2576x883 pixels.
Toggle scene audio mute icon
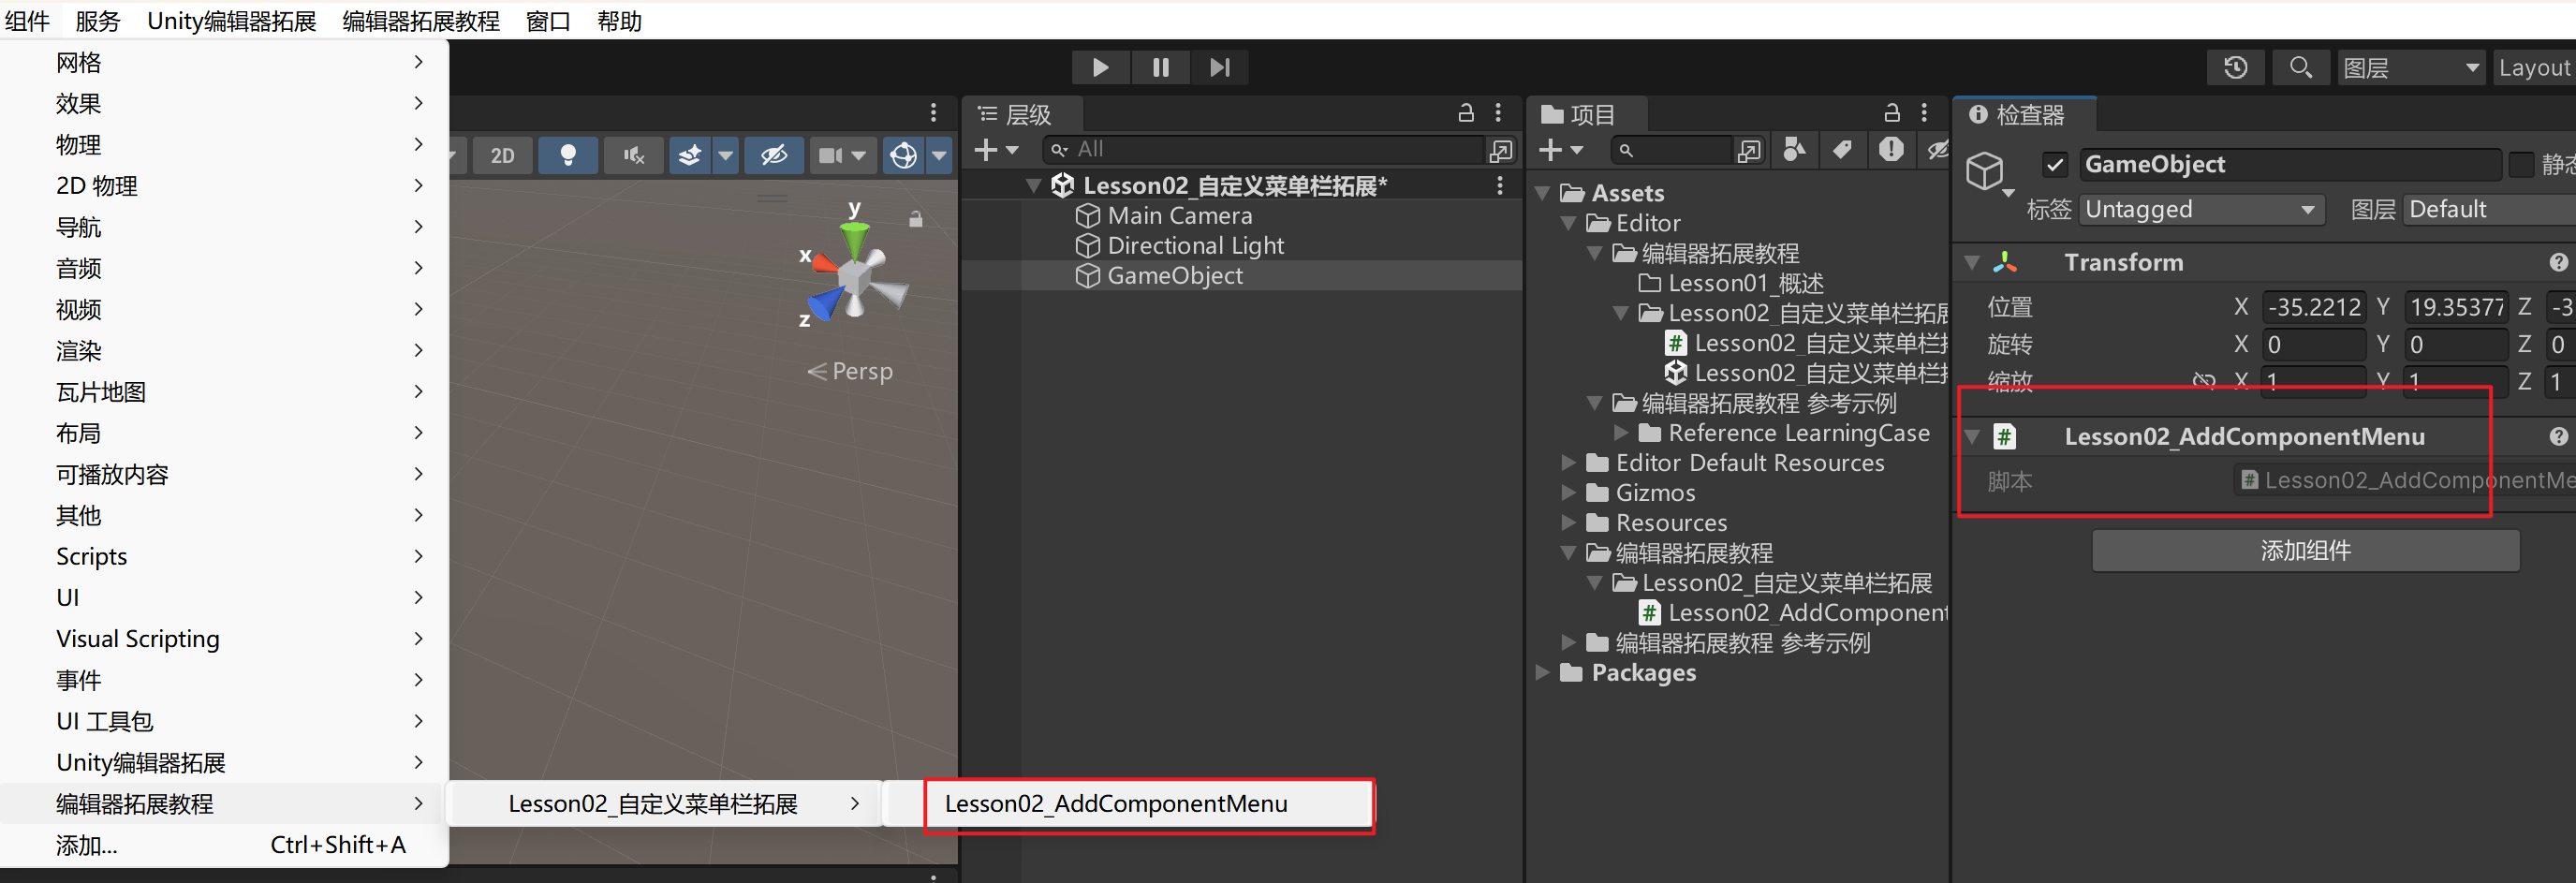point(633,155)
